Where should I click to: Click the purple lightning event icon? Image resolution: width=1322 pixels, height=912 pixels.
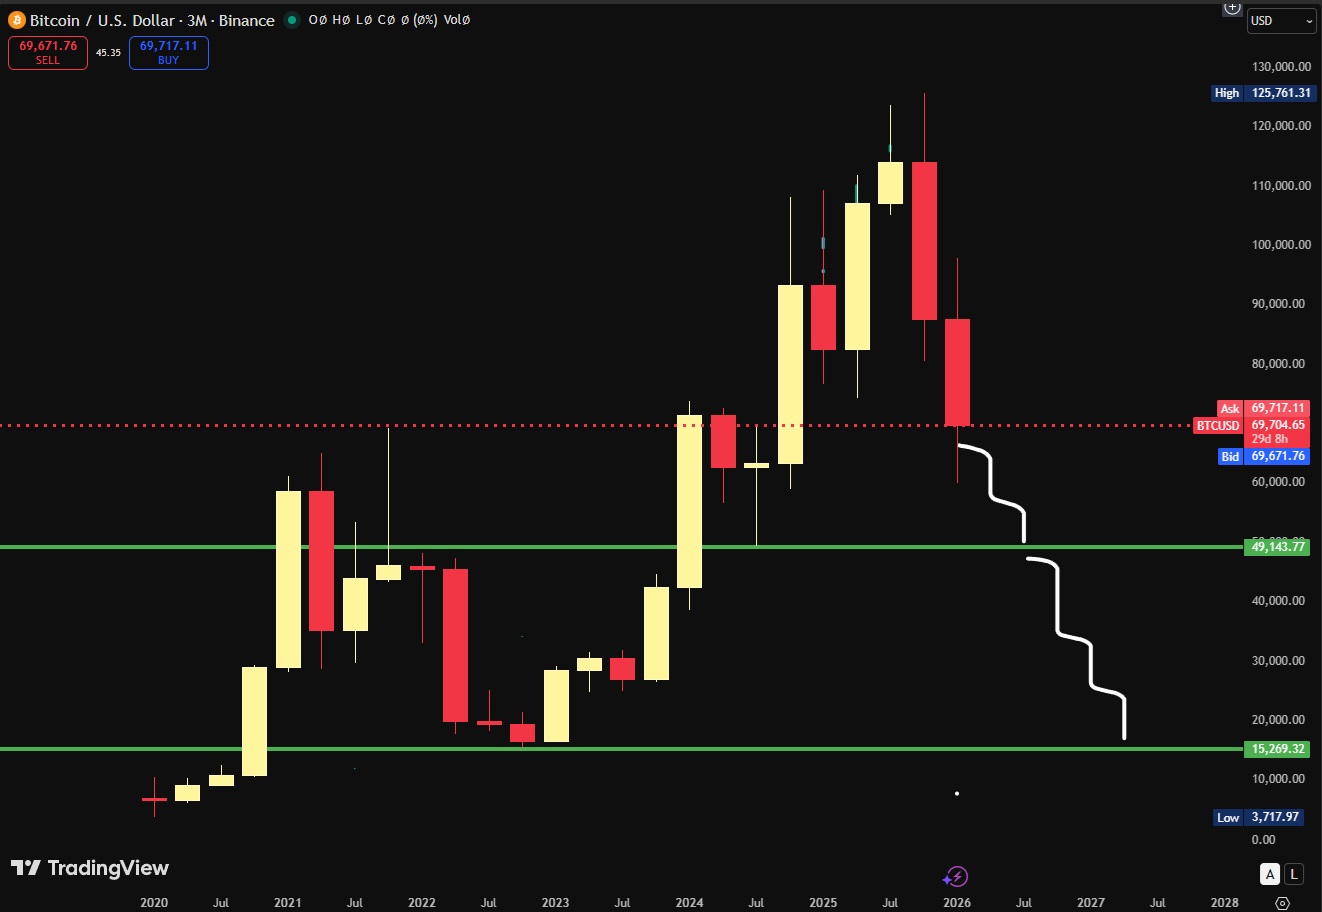coord(955,877)
